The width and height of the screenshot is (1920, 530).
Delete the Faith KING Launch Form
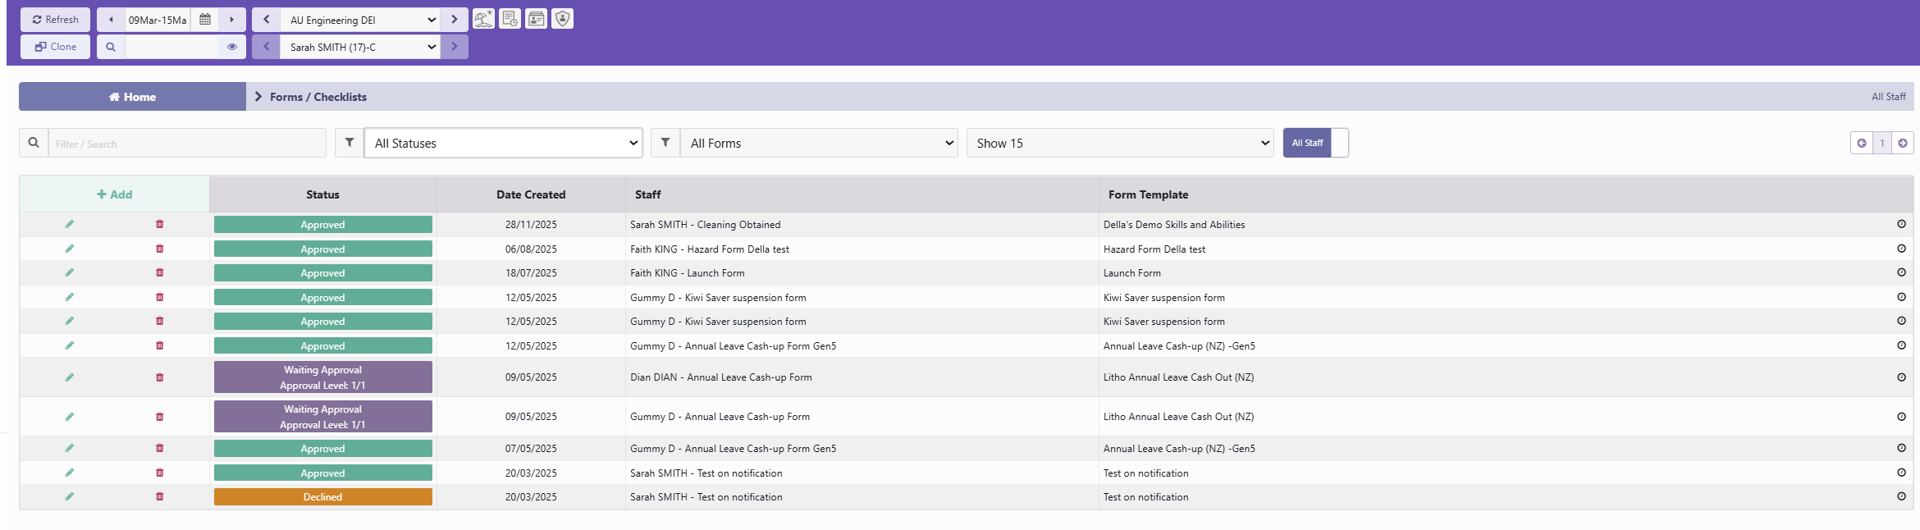coord(159,272)
